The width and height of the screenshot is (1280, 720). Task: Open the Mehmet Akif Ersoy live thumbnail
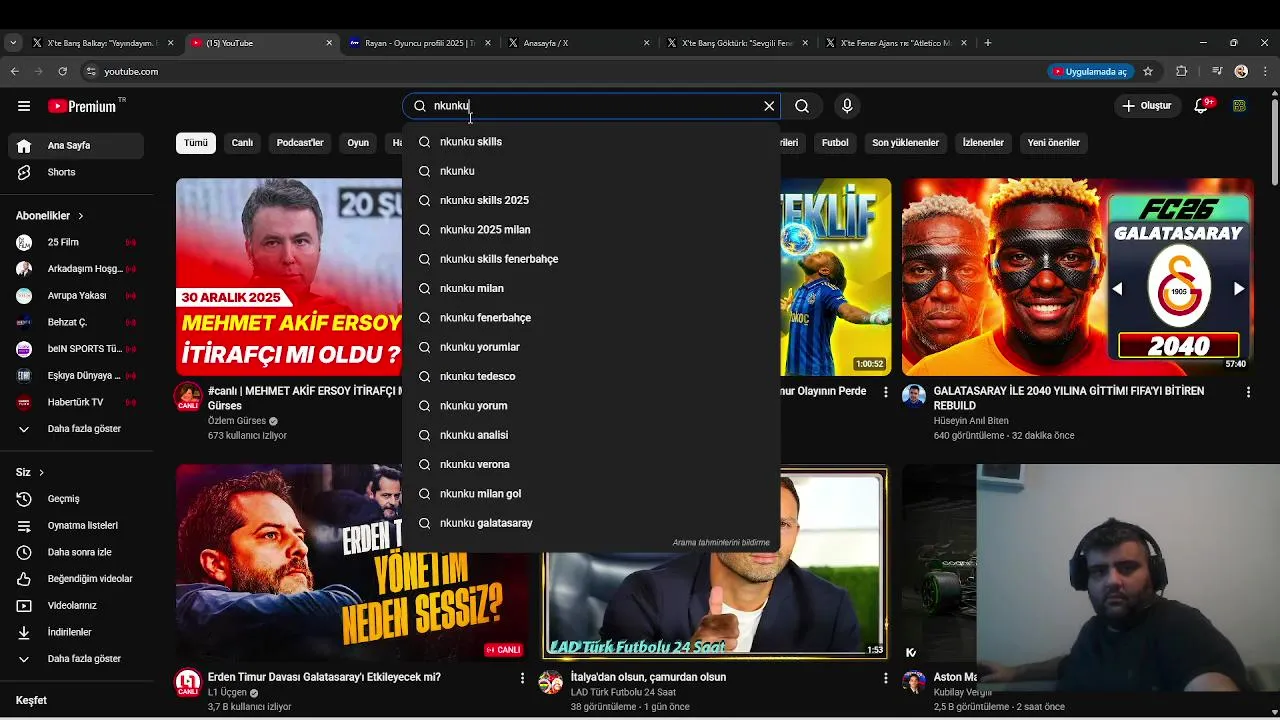[x=289, y=277]
